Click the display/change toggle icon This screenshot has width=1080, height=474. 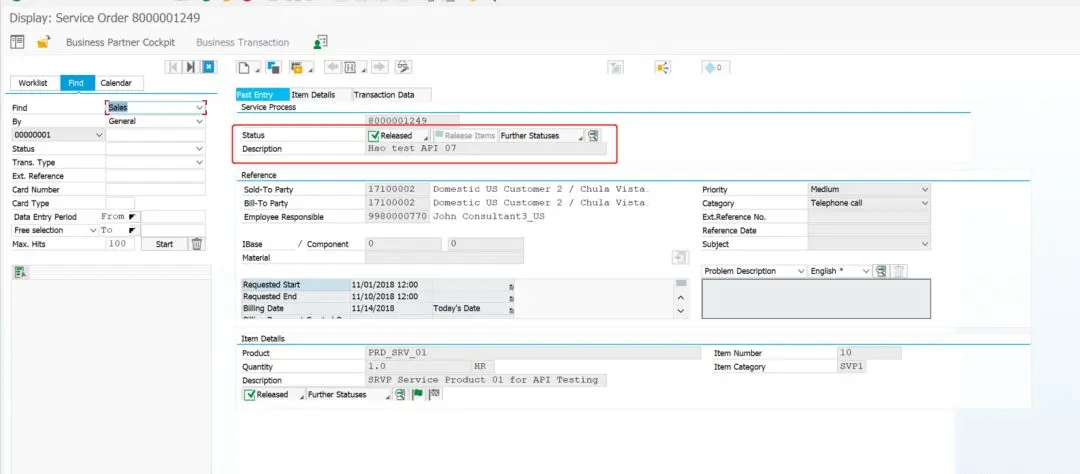(x=273, y=67)
